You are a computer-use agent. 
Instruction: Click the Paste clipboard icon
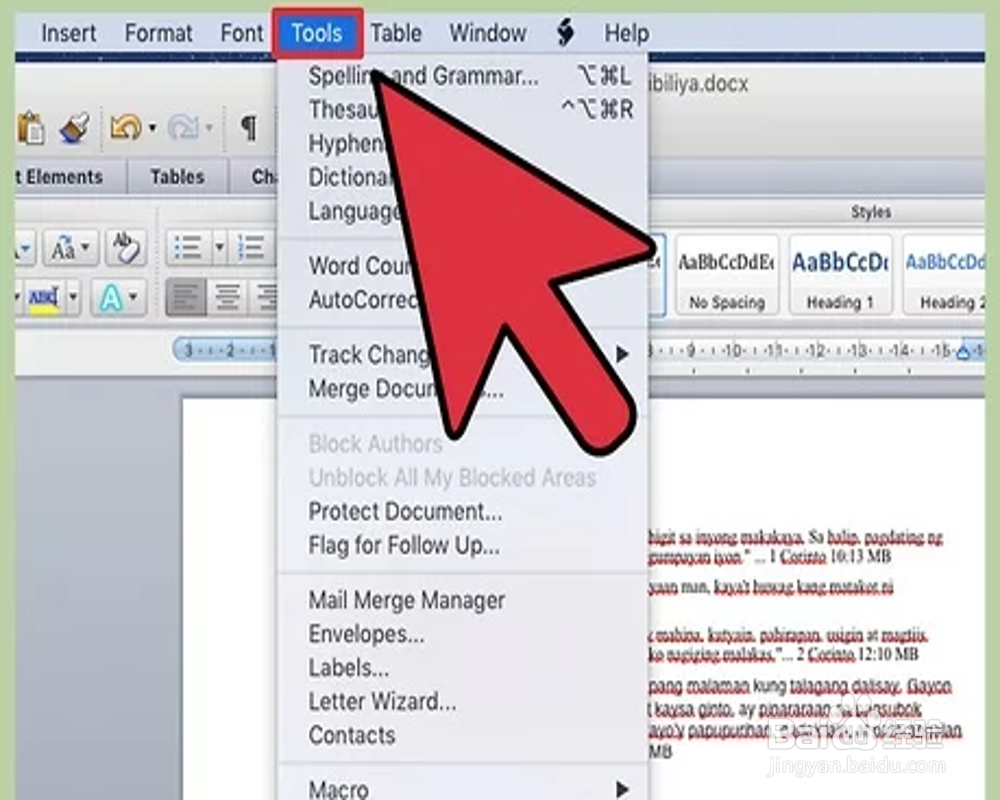(x=31, y=128)
